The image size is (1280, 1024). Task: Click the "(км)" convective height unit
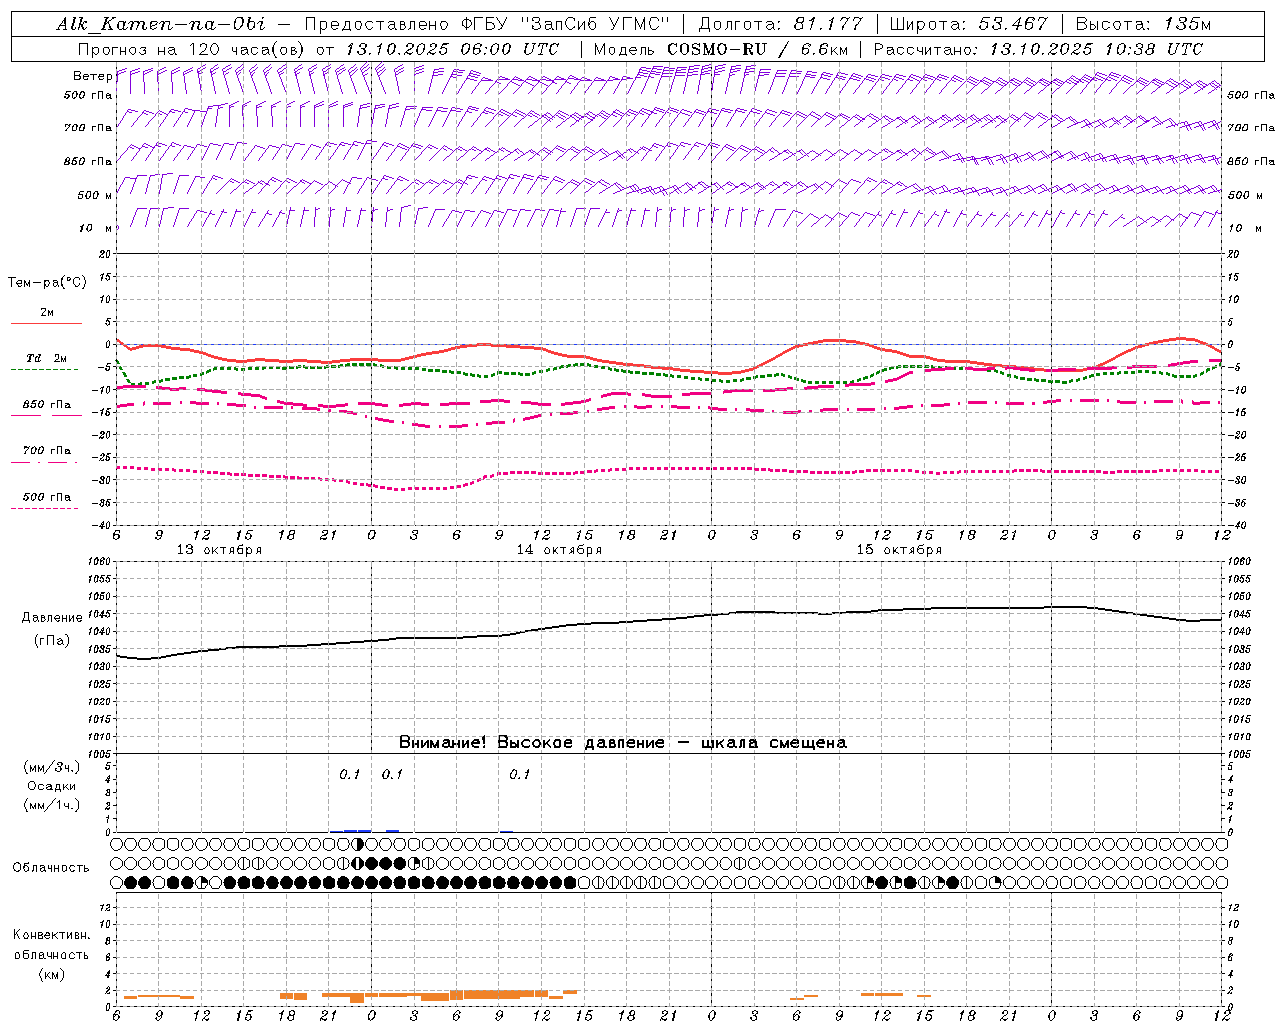coord(52,974)
